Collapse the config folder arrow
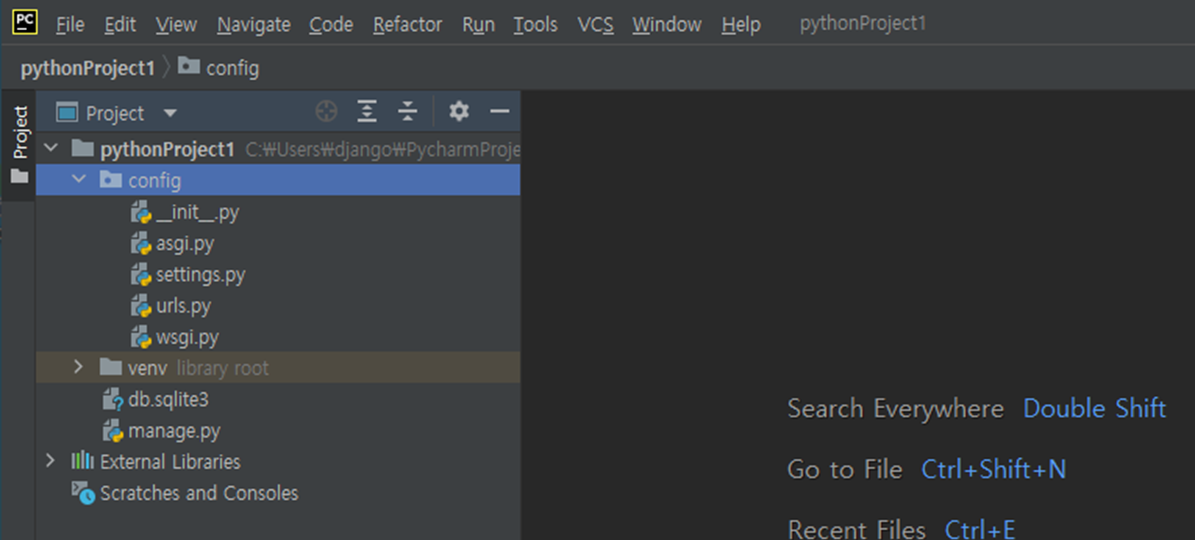Screen dimensions: 1195x540 pos(78,180)
